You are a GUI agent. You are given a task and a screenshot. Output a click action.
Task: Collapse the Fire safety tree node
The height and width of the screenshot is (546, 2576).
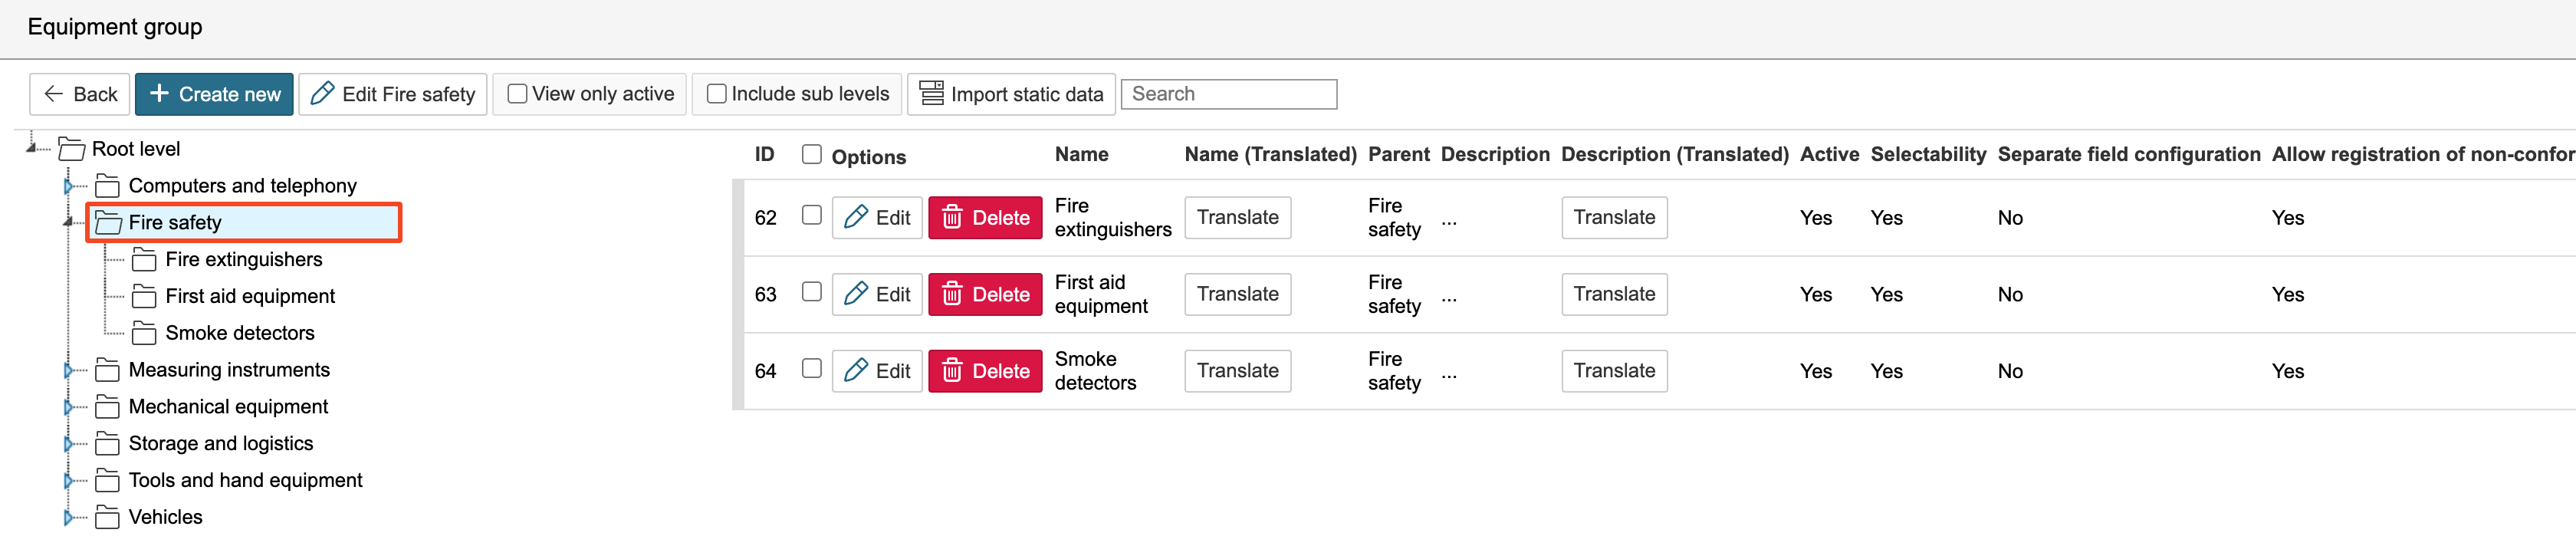69,222
